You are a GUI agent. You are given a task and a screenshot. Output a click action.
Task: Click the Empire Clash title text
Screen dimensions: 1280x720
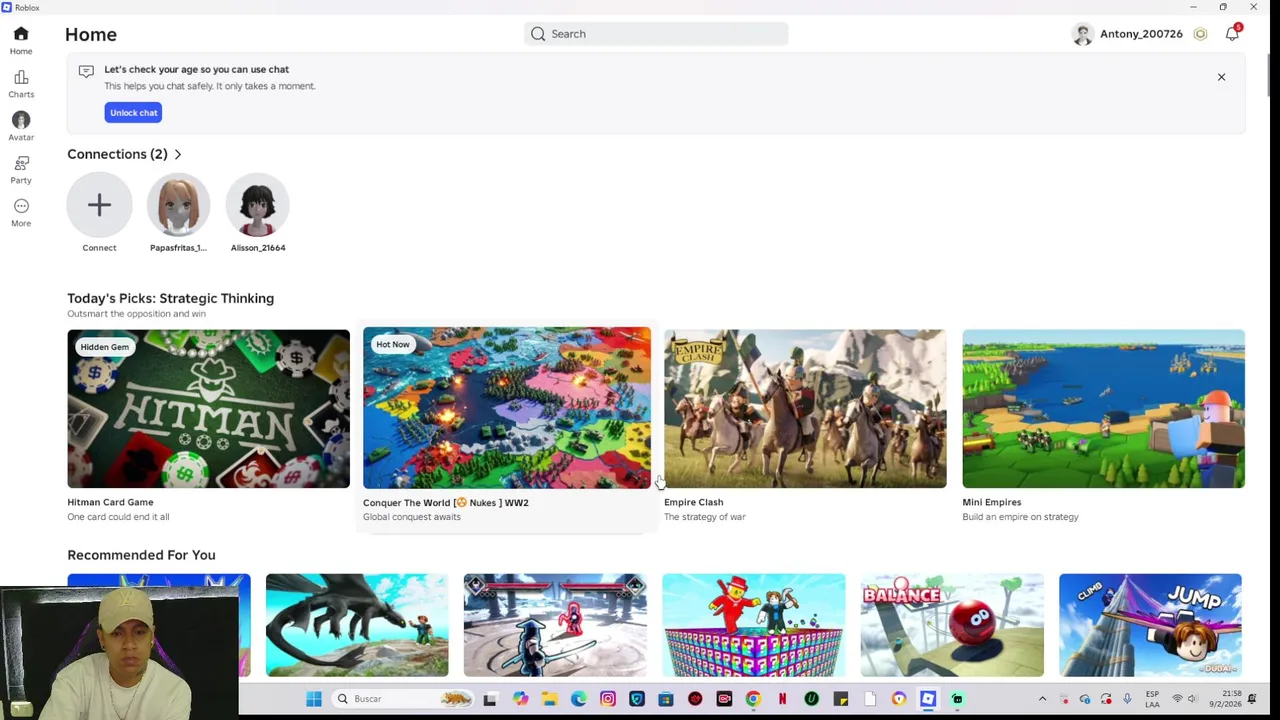click(693, 502)
